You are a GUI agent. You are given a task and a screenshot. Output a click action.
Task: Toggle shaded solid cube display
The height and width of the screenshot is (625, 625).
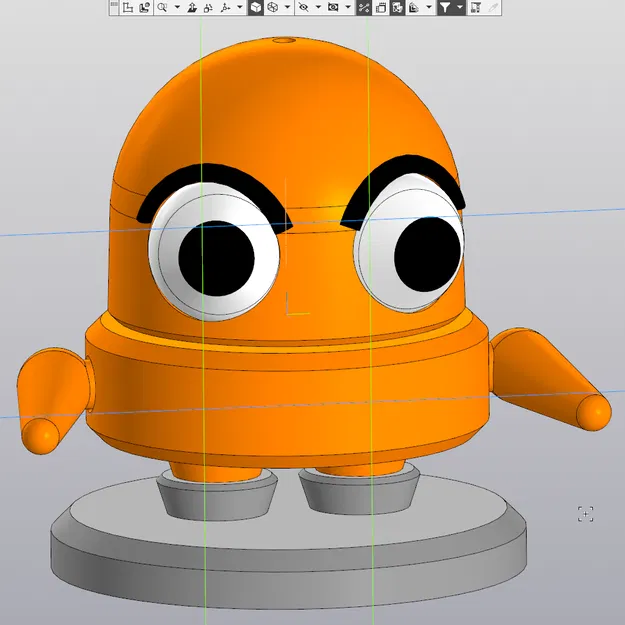pos(256,7)
